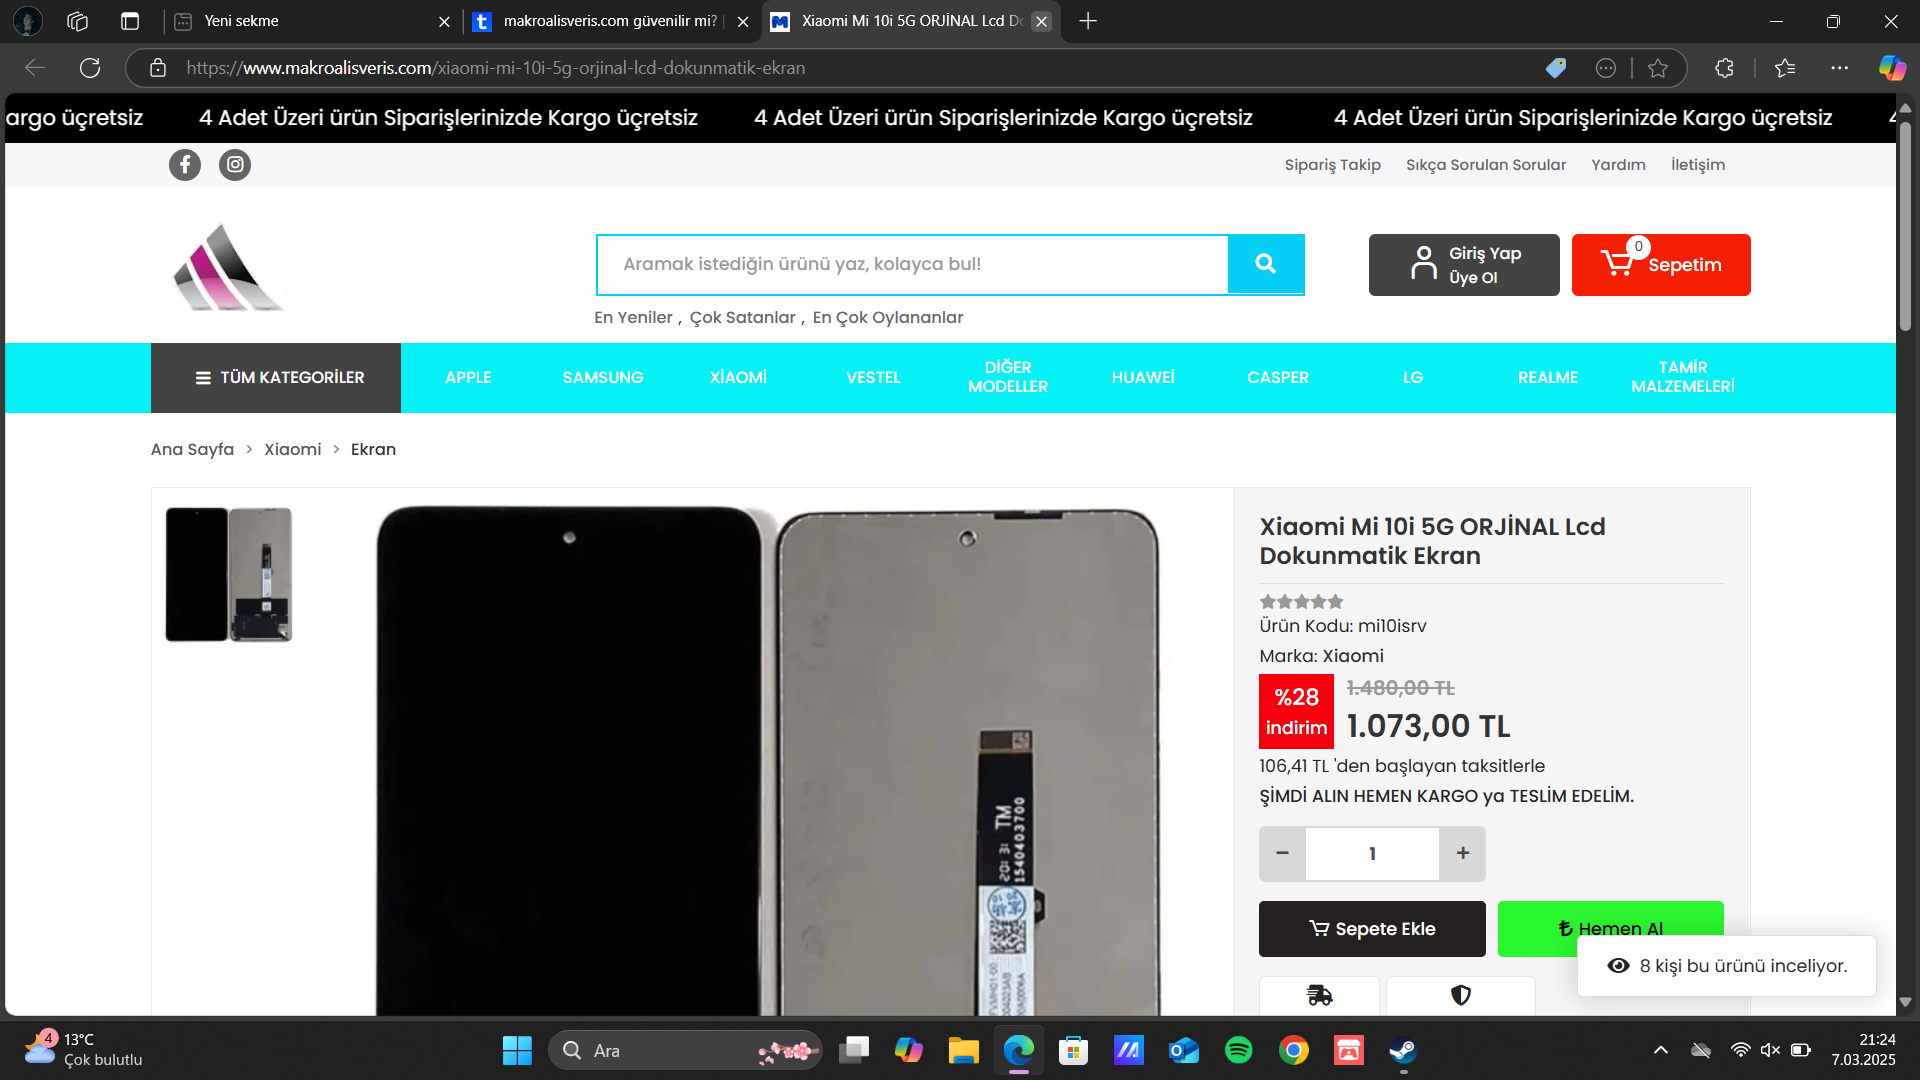Click the Makro Alışveriş site logo
The width and height of the screenshot is (1920, 1080).
point(228,266)
